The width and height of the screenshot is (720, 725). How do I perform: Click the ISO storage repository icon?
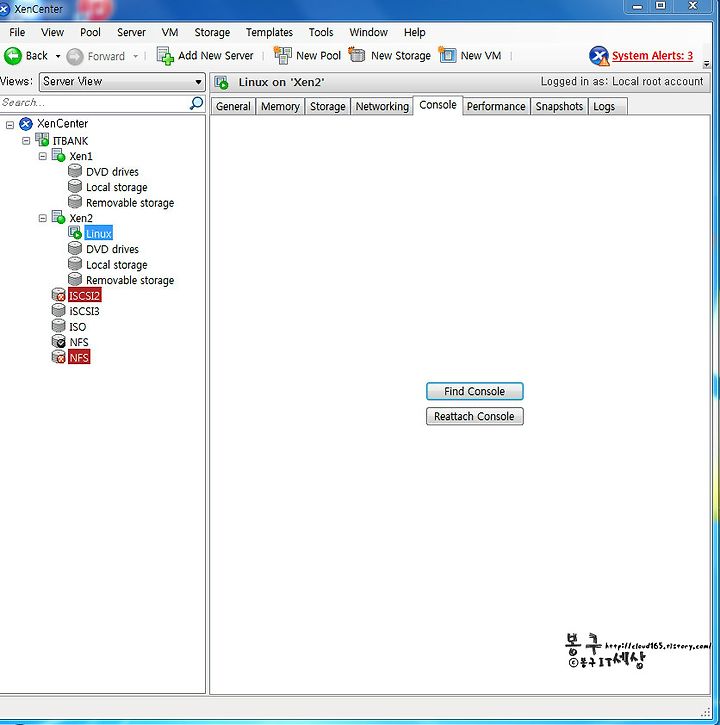59,326
